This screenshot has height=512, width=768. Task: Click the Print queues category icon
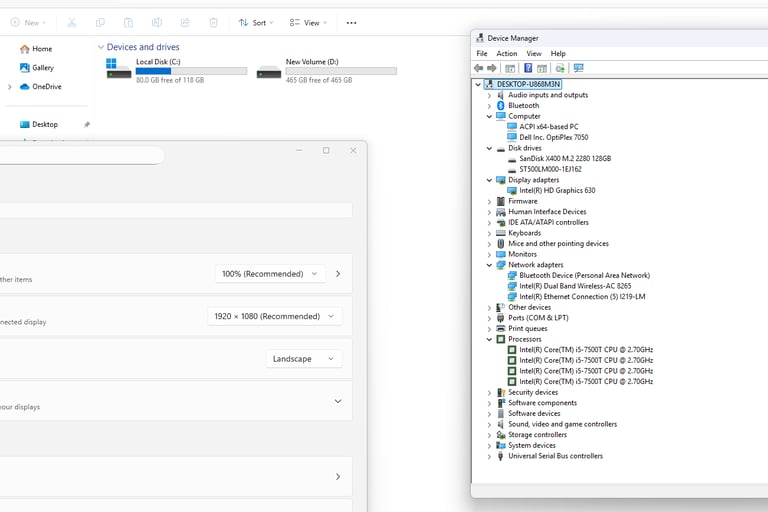(x=501, y=329)
